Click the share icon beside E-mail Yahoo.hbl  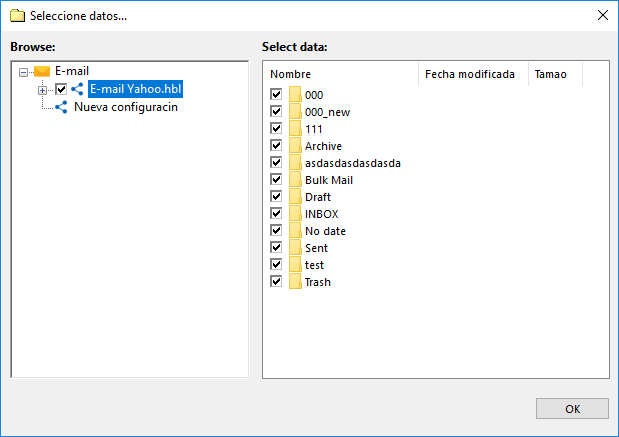coord(77,89)
